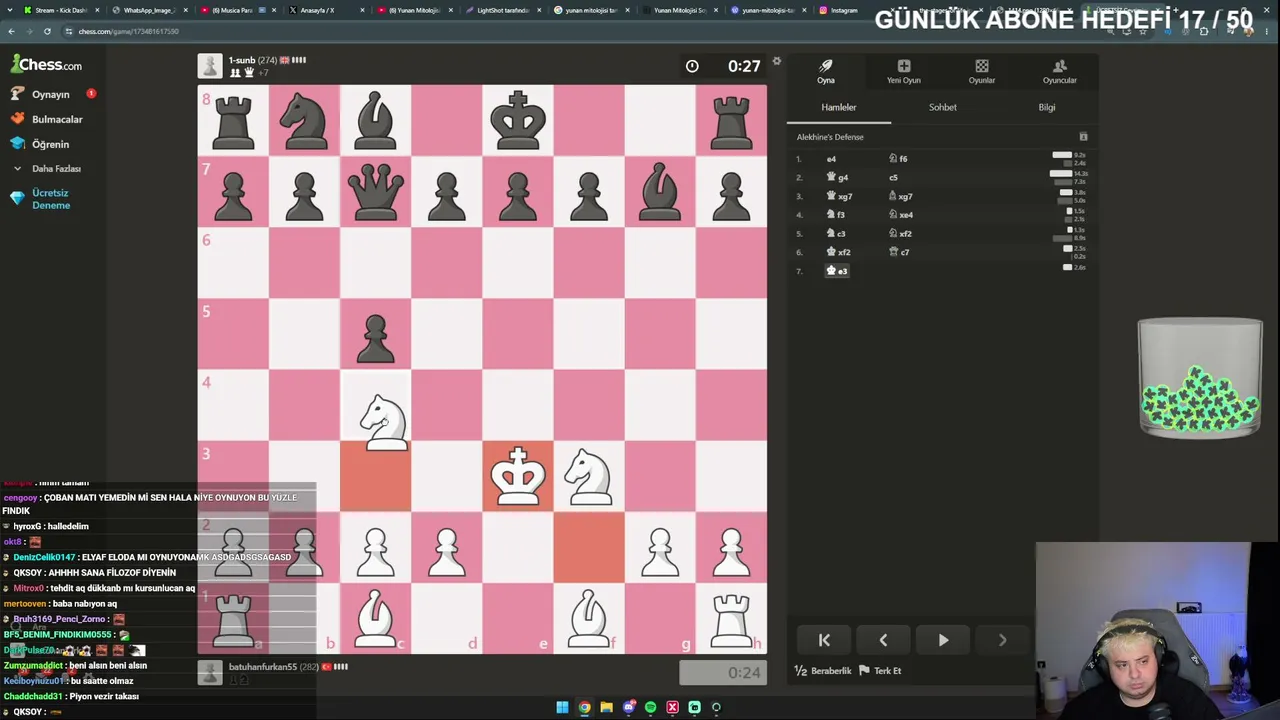This screenshot has width=1280, height=720.
Task: Switch to the Oyna tab
Action: [826, 72]
